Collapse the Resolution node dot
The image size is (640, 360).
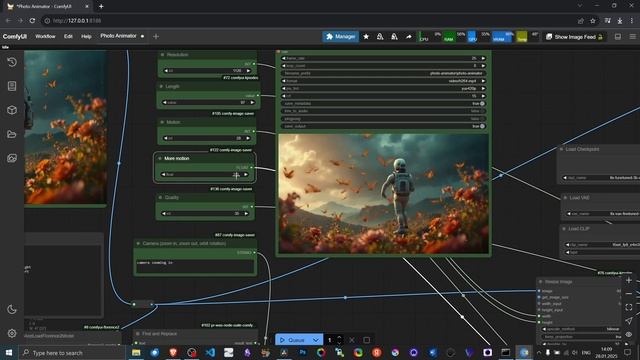pos(162,55)
